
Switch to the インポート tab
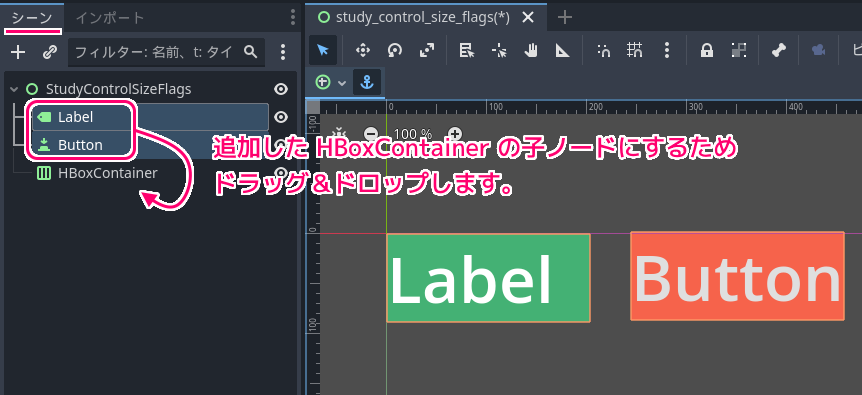coord(109,18)
